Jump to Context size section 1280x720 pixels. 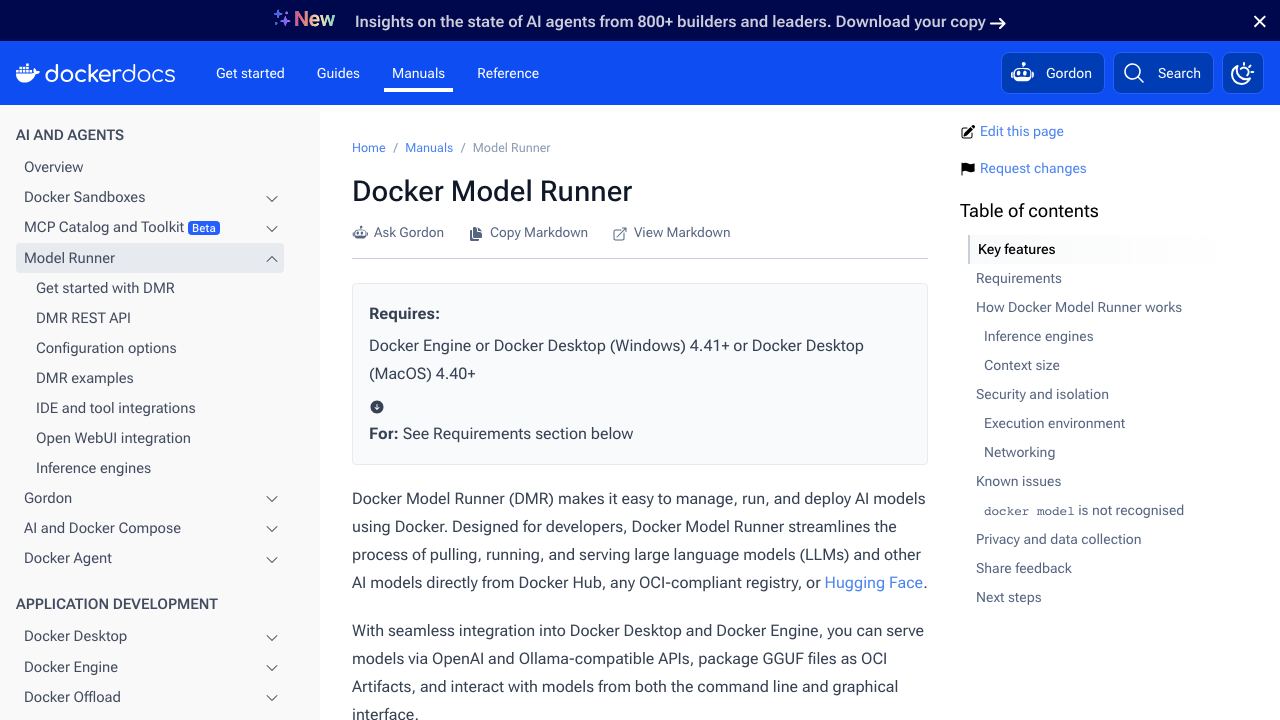click(x=1022, y=366)
